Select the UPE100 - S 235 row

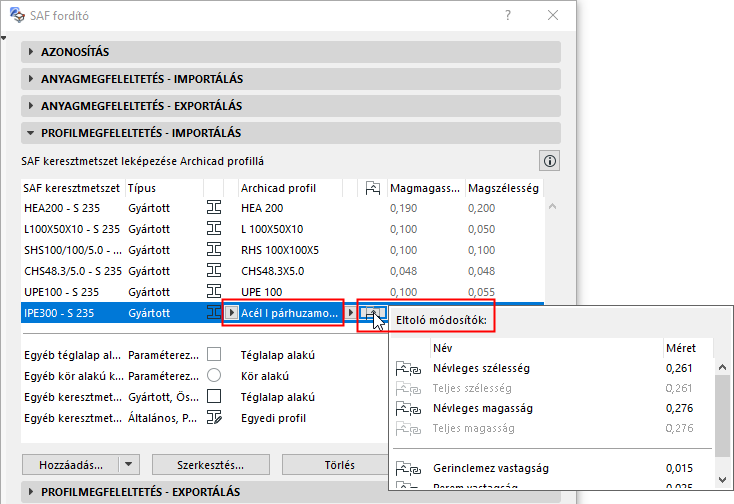pos(282,292)
